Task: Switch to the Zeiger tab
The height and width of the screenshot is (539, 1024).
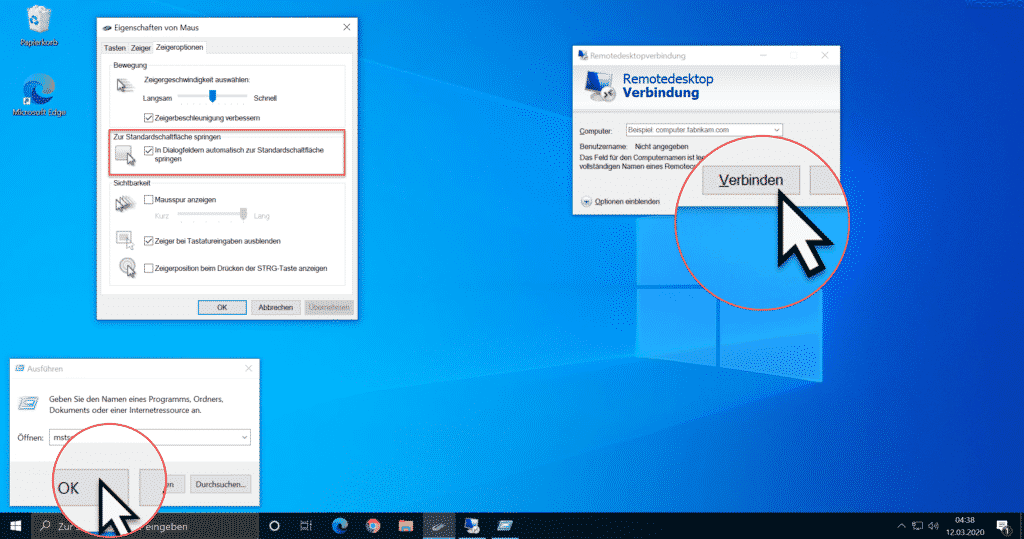Action: click(140, 48)
